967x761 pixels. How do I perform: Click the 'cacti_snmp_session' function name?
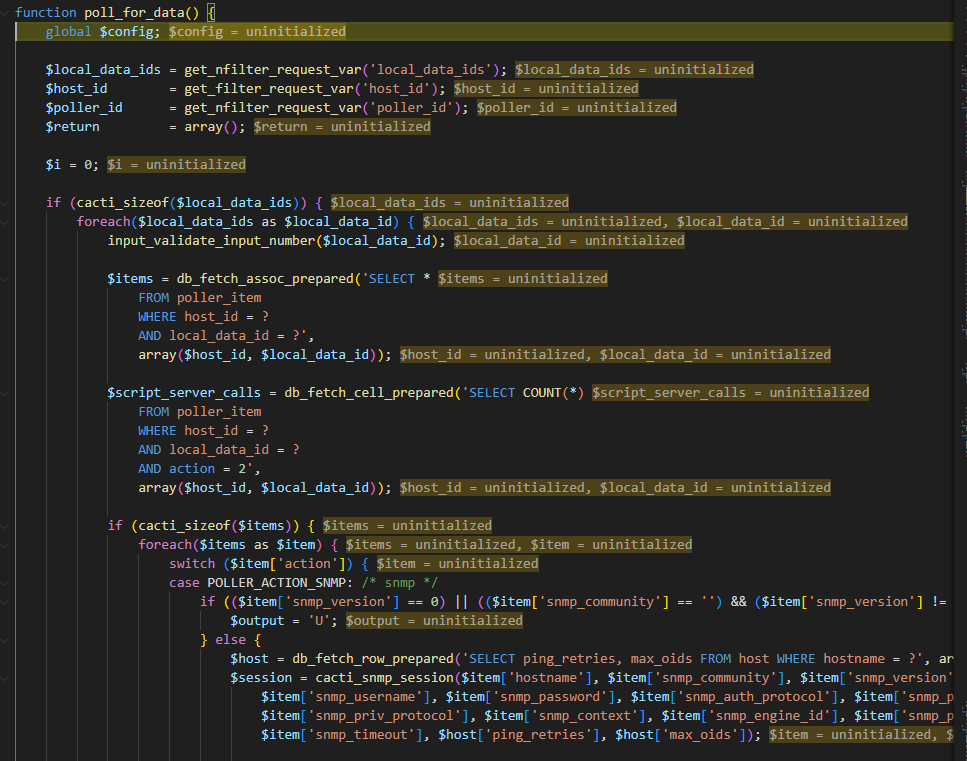coord(385,678)
